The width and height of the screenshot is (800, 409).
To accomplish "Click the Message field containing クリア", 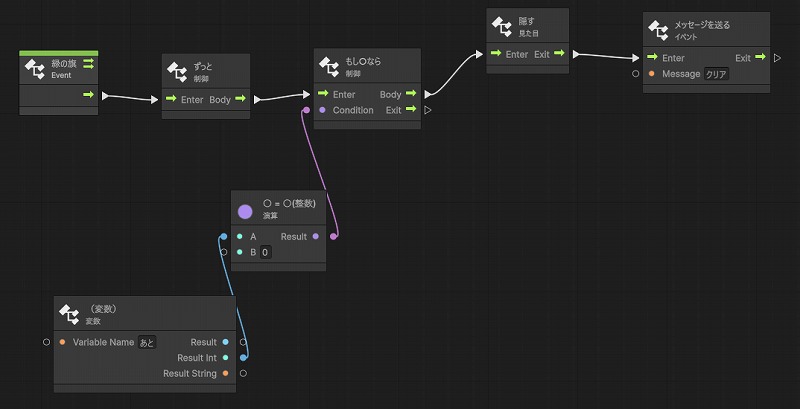I will pyautogui.click(x=717, y=74).
